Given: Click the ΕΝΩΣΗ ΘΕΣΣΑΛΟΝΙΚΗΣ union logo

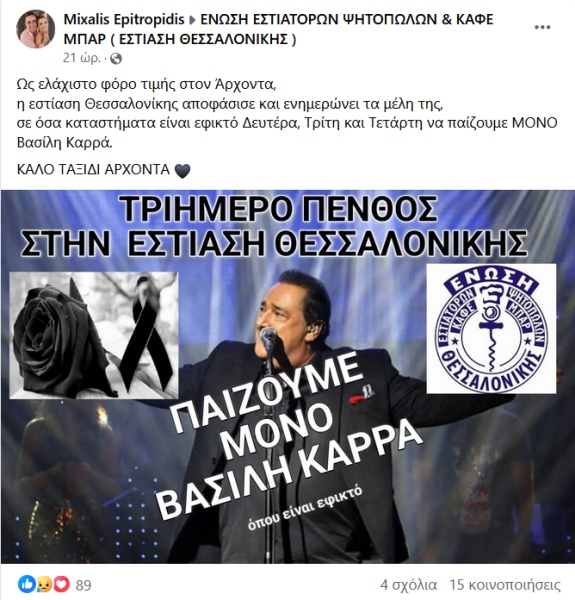Looking at the screenshot, I should click(x=491, y=328).
